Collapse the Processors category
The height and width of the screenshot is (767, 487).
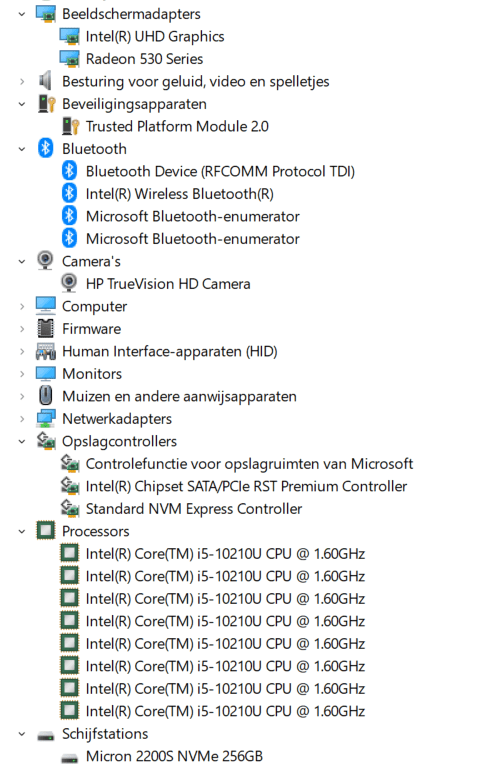[x=22, y=532]
